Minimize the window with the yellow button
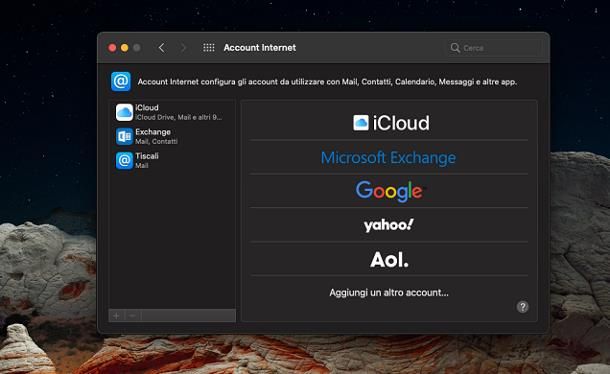This screenshot has width=610, height=374. coord(124,48)
